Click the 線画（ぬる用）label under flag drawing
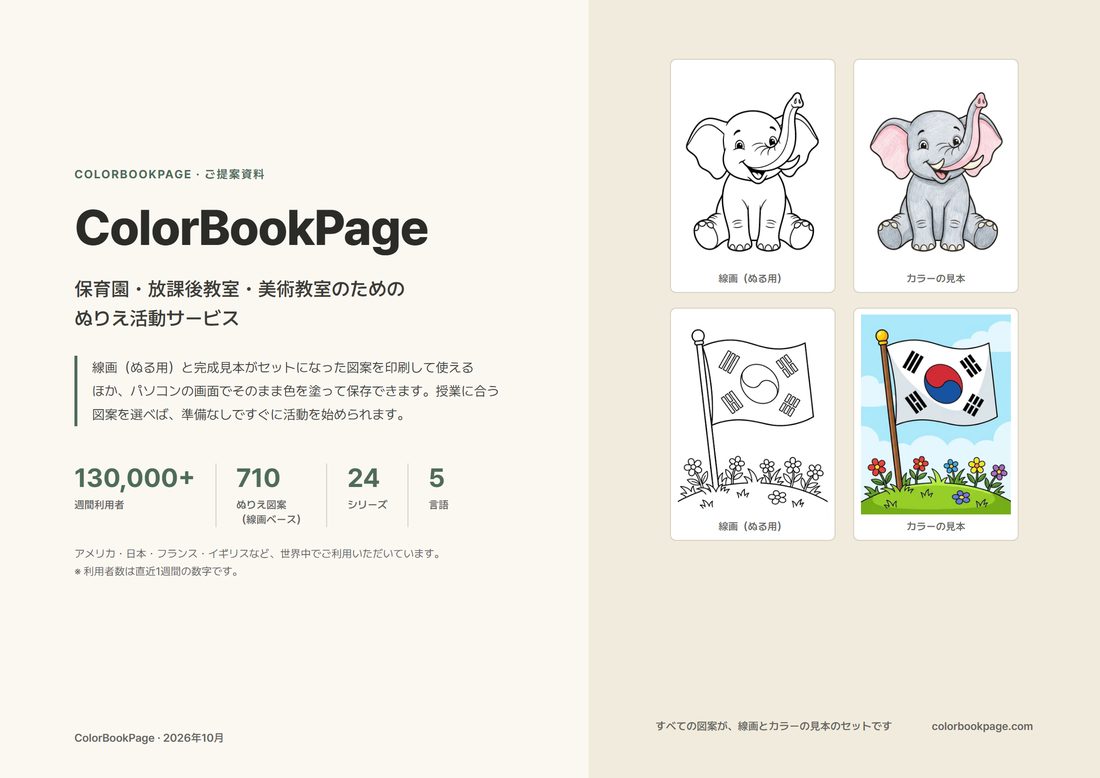This screenshot has width=1100, height=778. [x=750, y=526]
